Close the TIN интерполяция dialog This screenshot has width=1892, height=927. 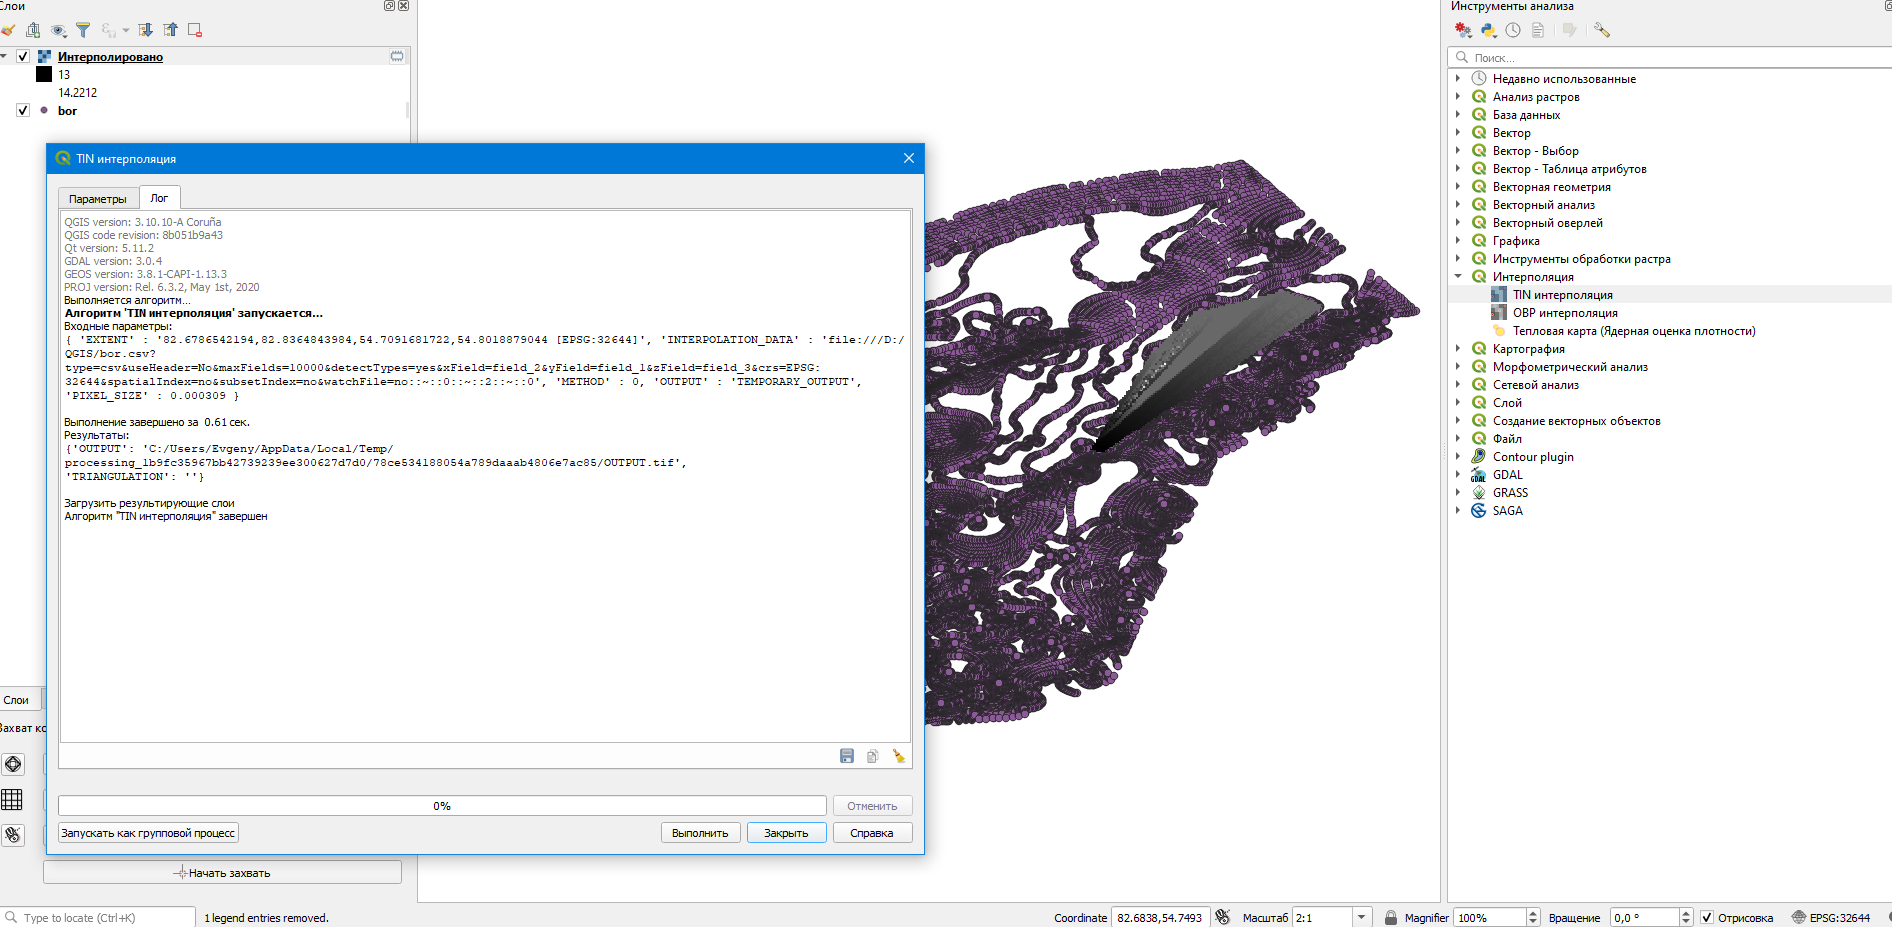tap(909, 158)
